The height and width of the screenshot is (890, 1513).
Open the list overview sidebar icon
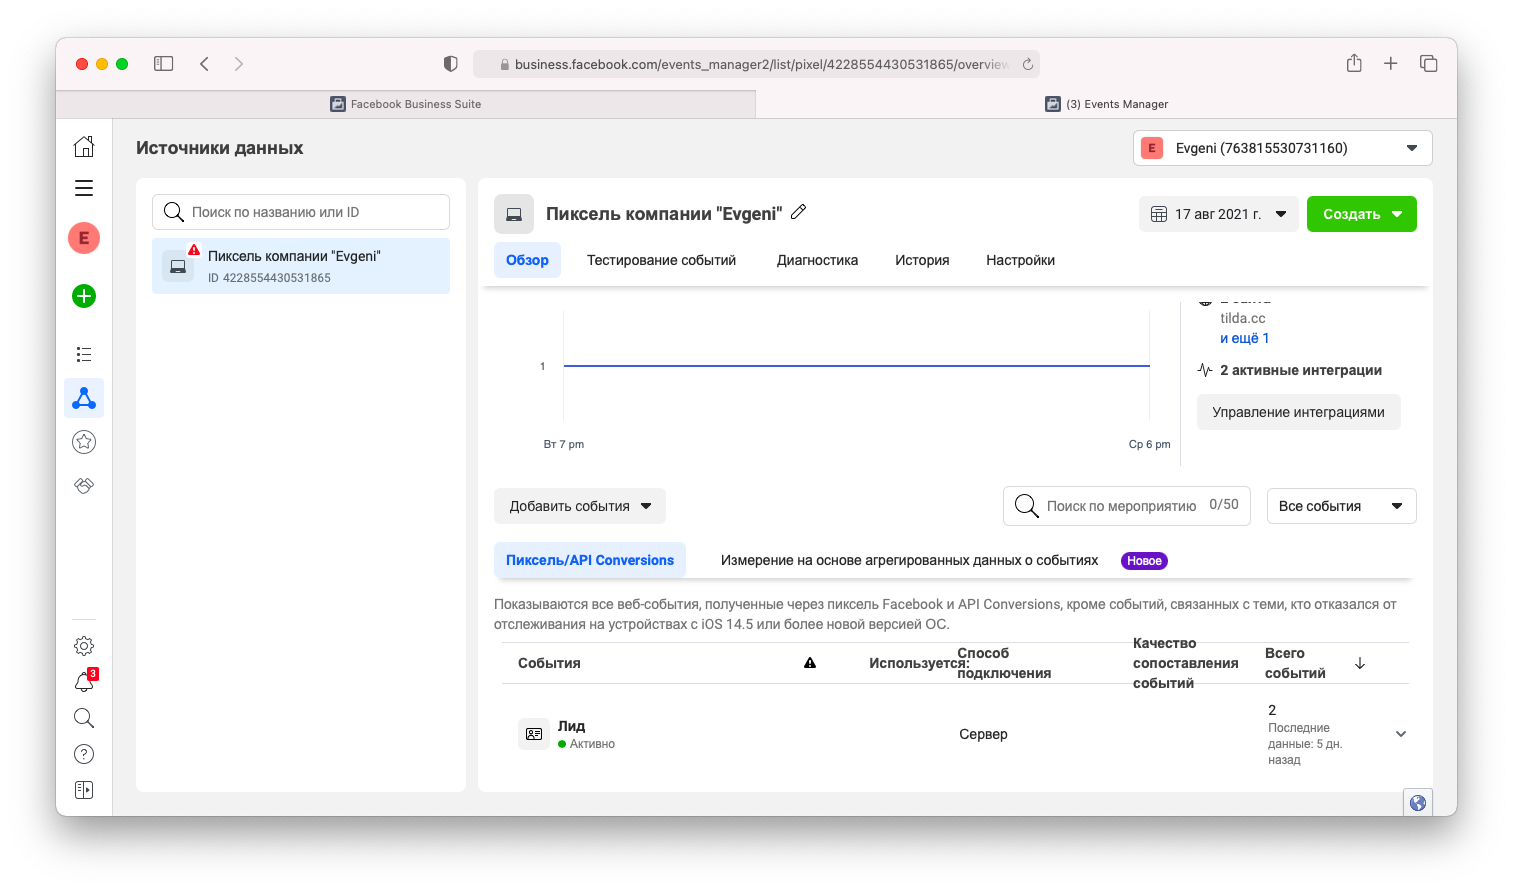pyautogui.click(x=84, y=354)
